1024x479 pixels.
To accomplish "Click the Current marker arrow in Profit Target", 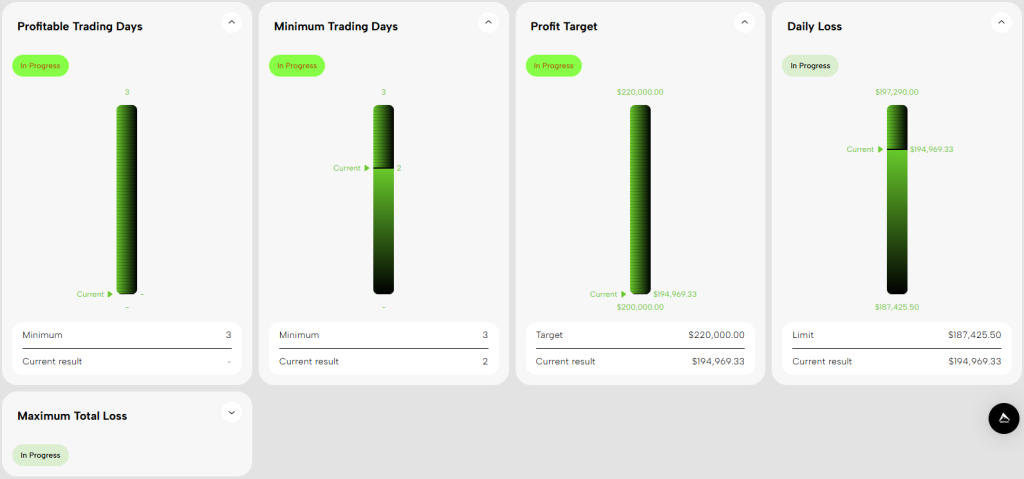I will tap(624, 294).
